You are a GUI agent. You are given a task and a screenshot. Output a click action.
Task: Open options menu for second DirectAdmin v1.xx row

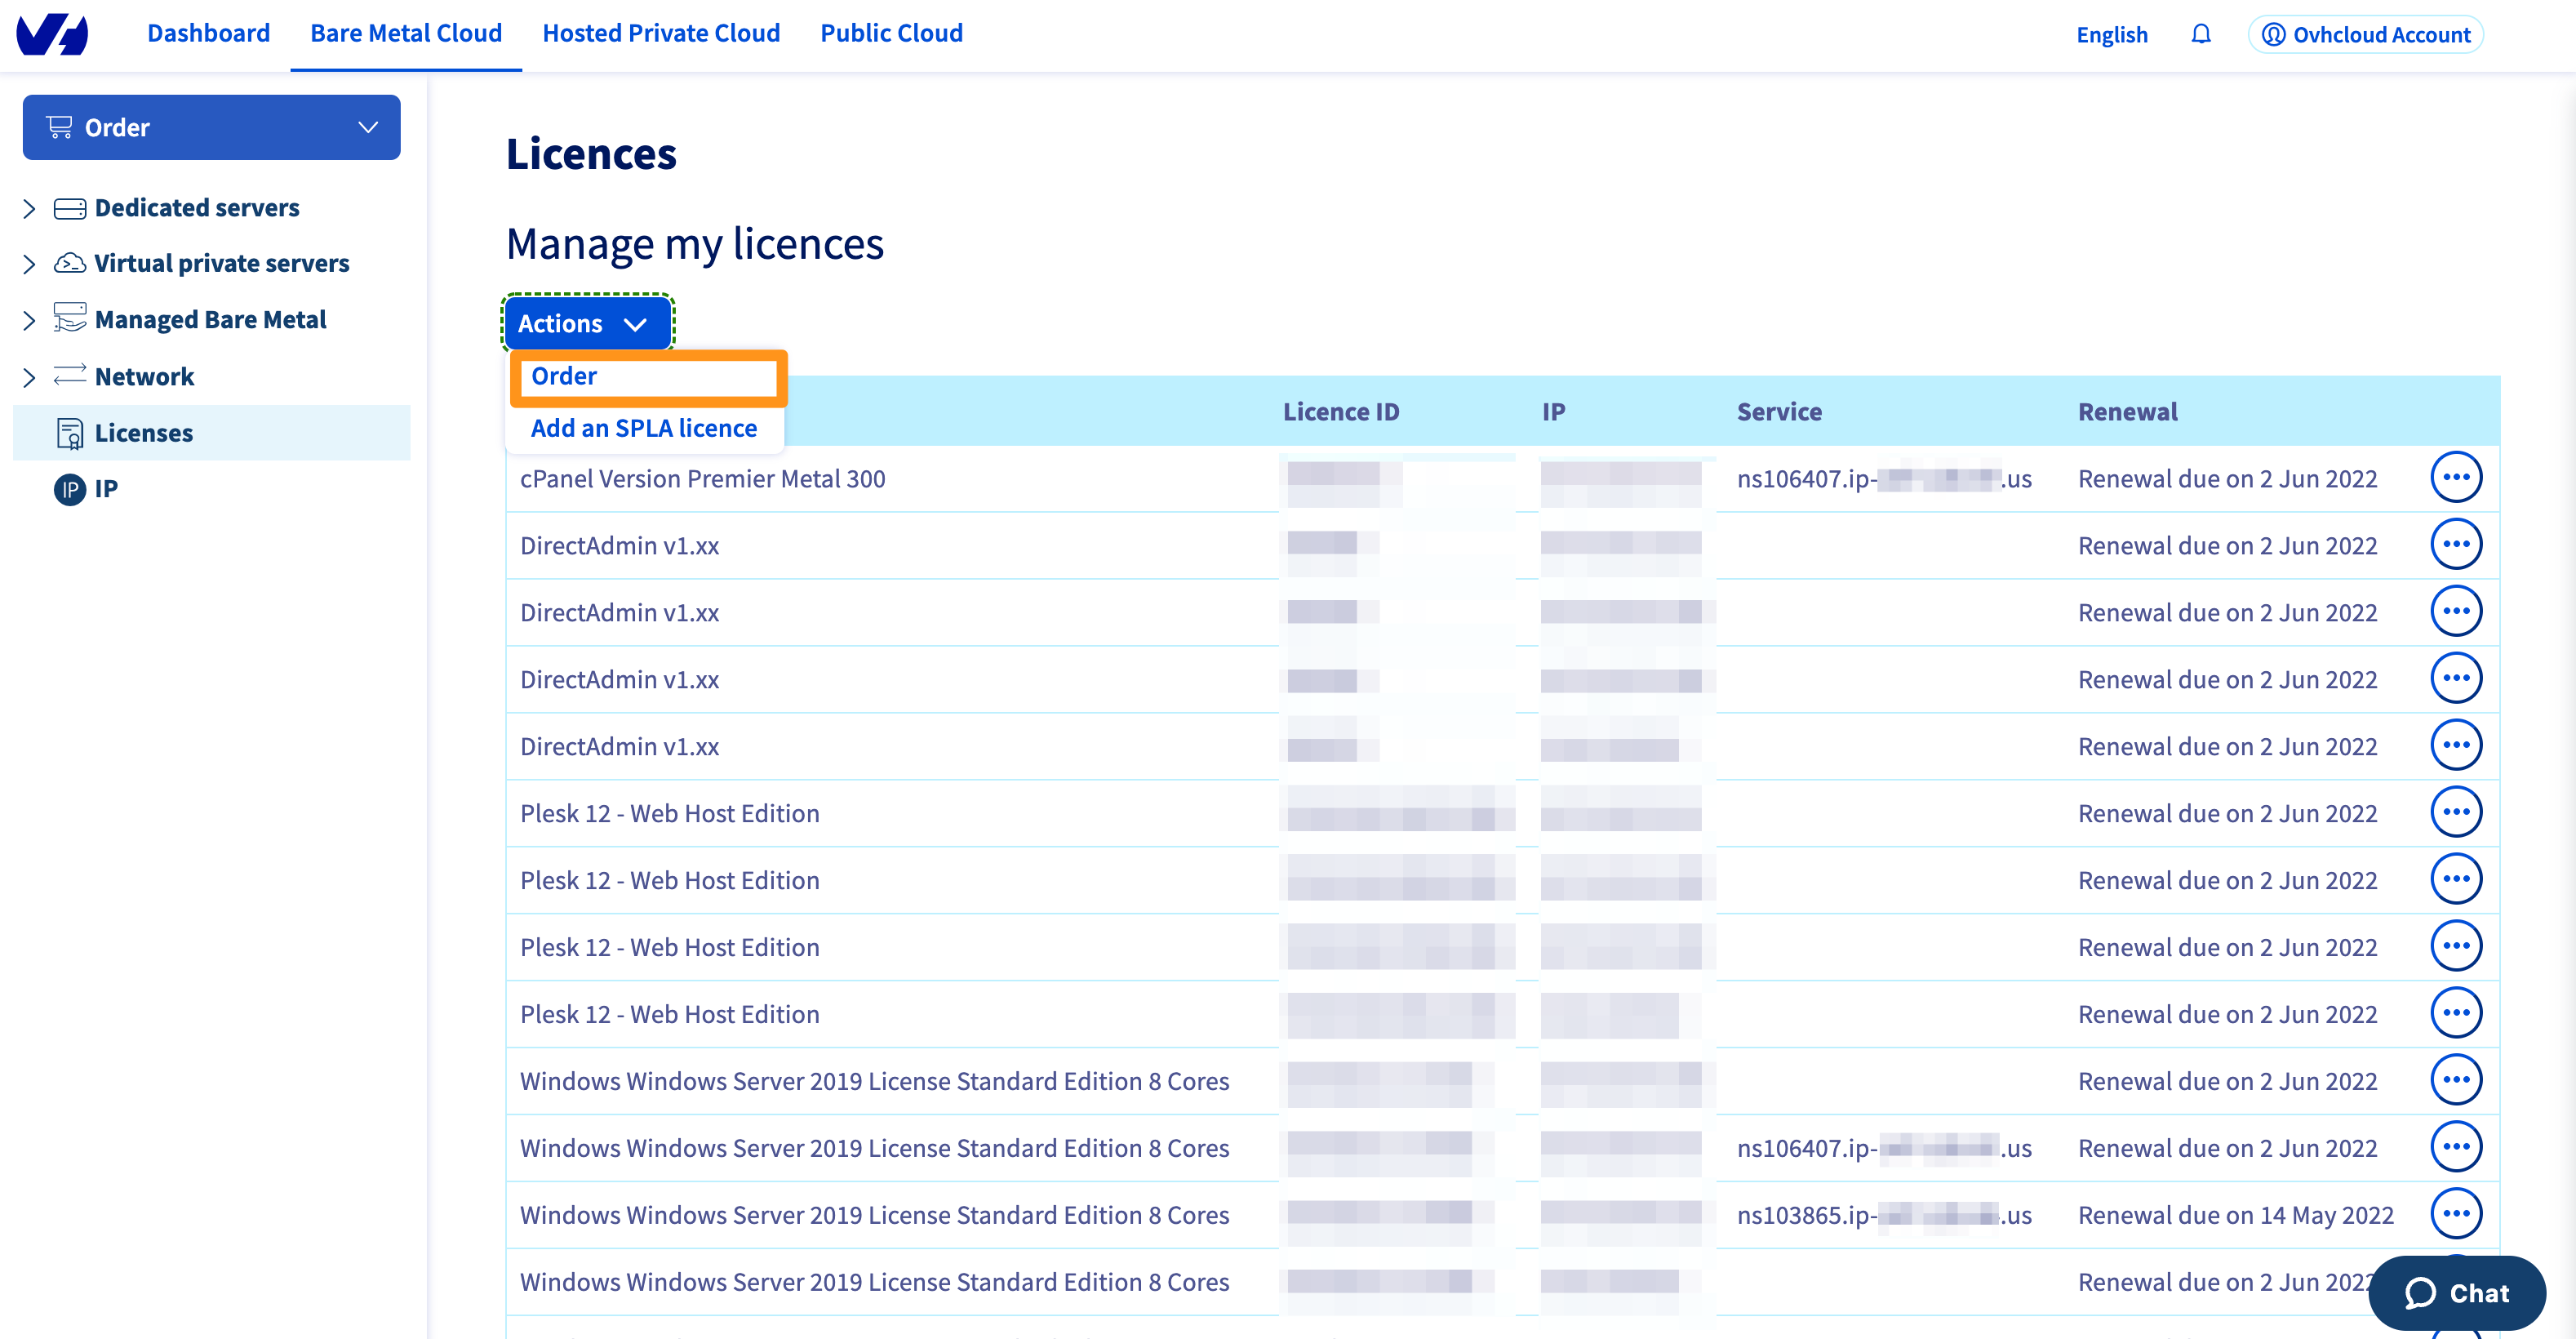coord(2455,612)
